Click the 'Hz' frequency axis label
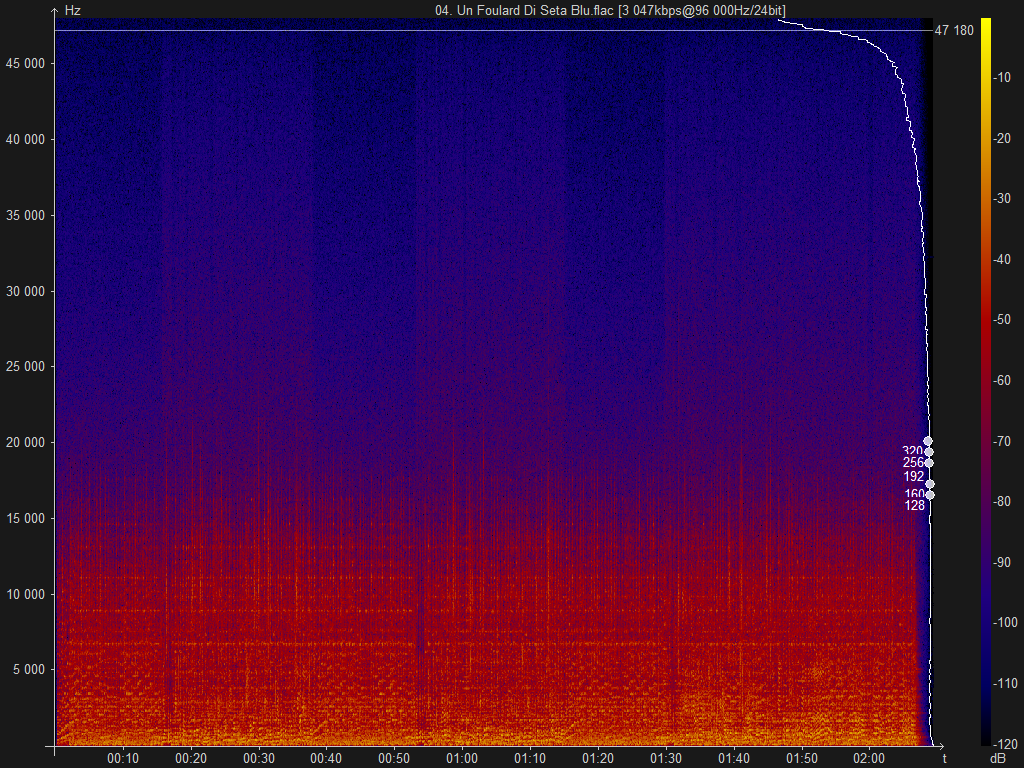This screenshot has height=768, width=1024. tap(72, 10)
